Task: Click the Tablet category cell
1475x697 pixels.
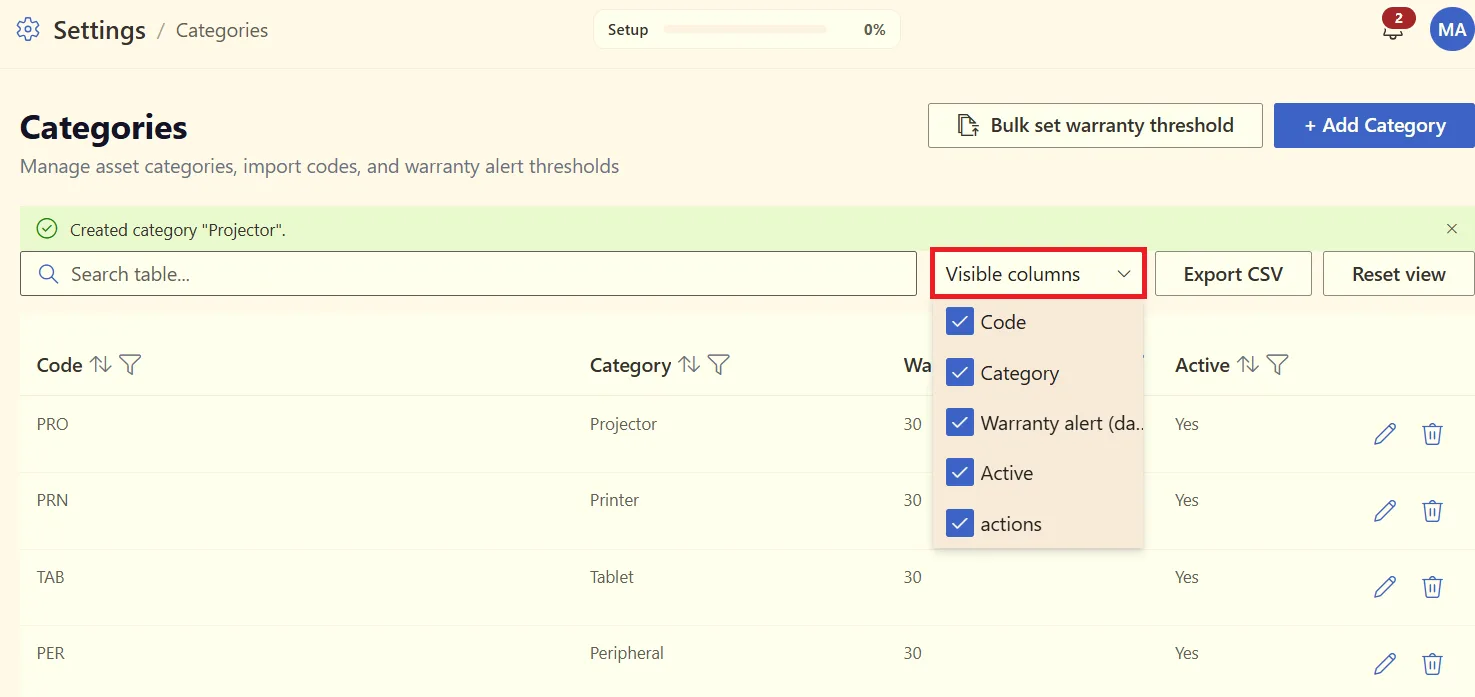Action: 612,577
